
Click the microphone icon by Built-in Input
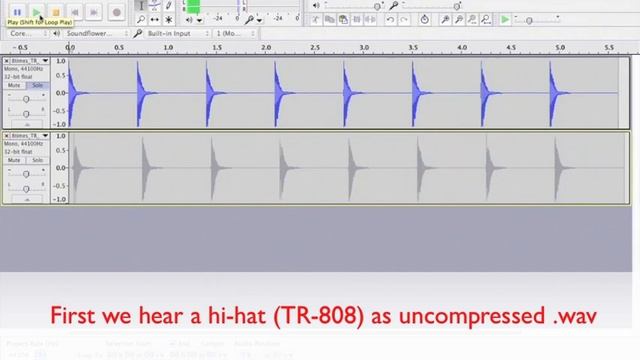(x=138, y=33)
